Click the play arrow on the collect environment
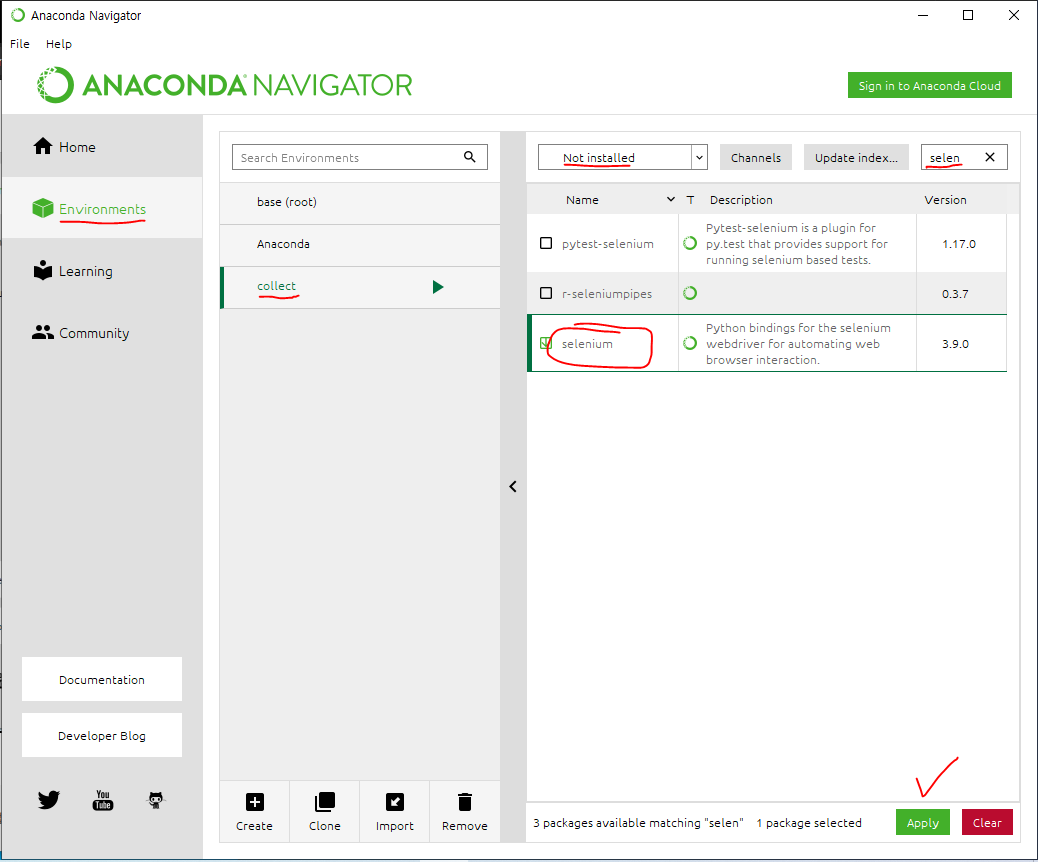 438,287
